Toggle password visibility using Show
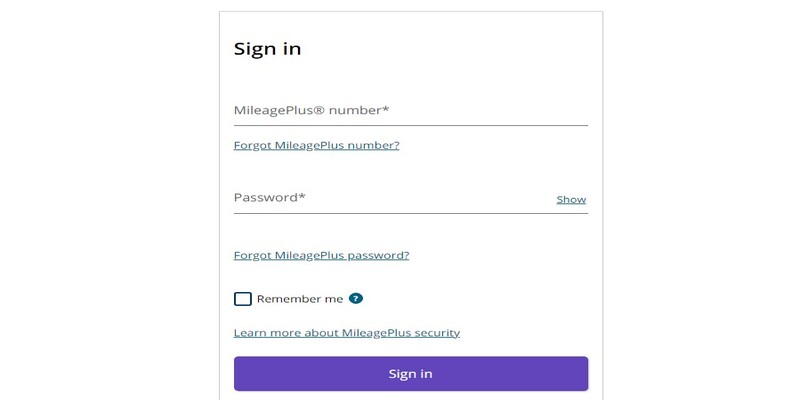Viewport: 800px width, 400px height. click(571, 199)
